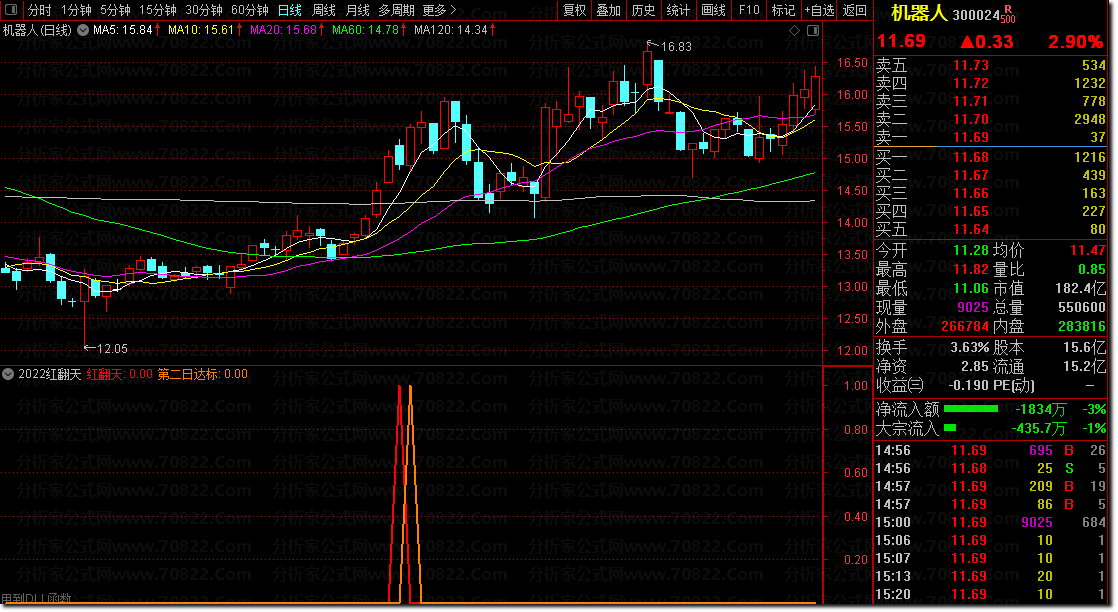Open F10 company information

tap(749, 10)
